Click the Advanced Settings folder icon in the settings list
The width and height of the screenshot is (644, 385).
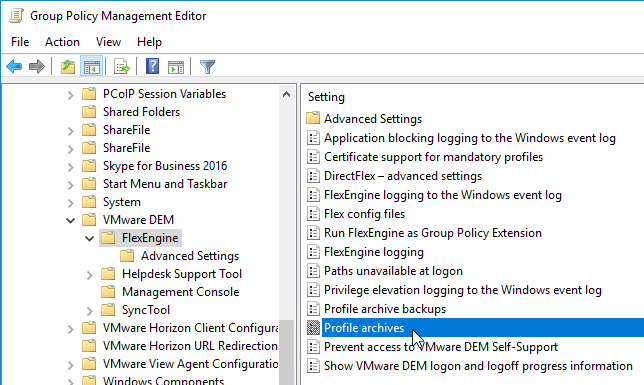(313, 118)
